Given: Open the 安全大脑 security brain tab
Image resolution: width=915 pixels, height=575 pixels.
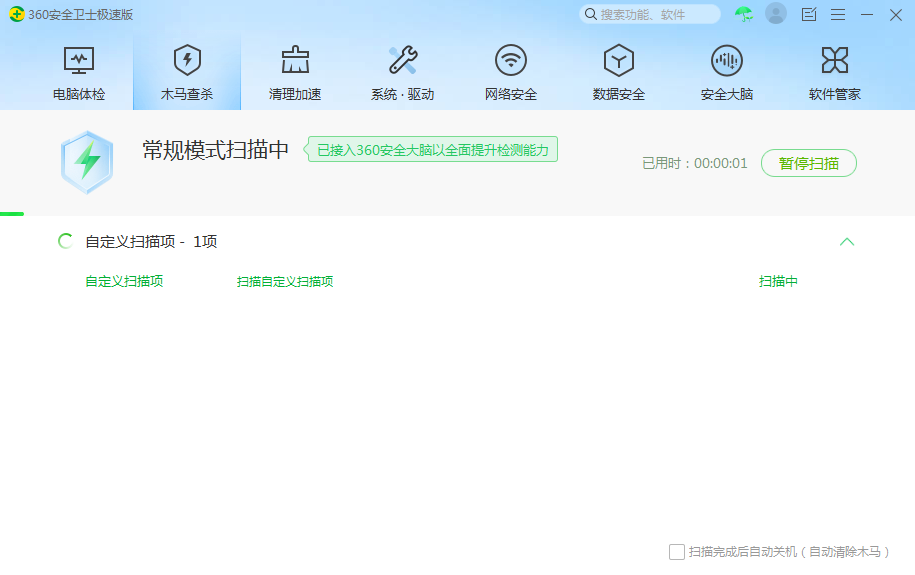Looking at the screenshot, I should pos(727,73).
